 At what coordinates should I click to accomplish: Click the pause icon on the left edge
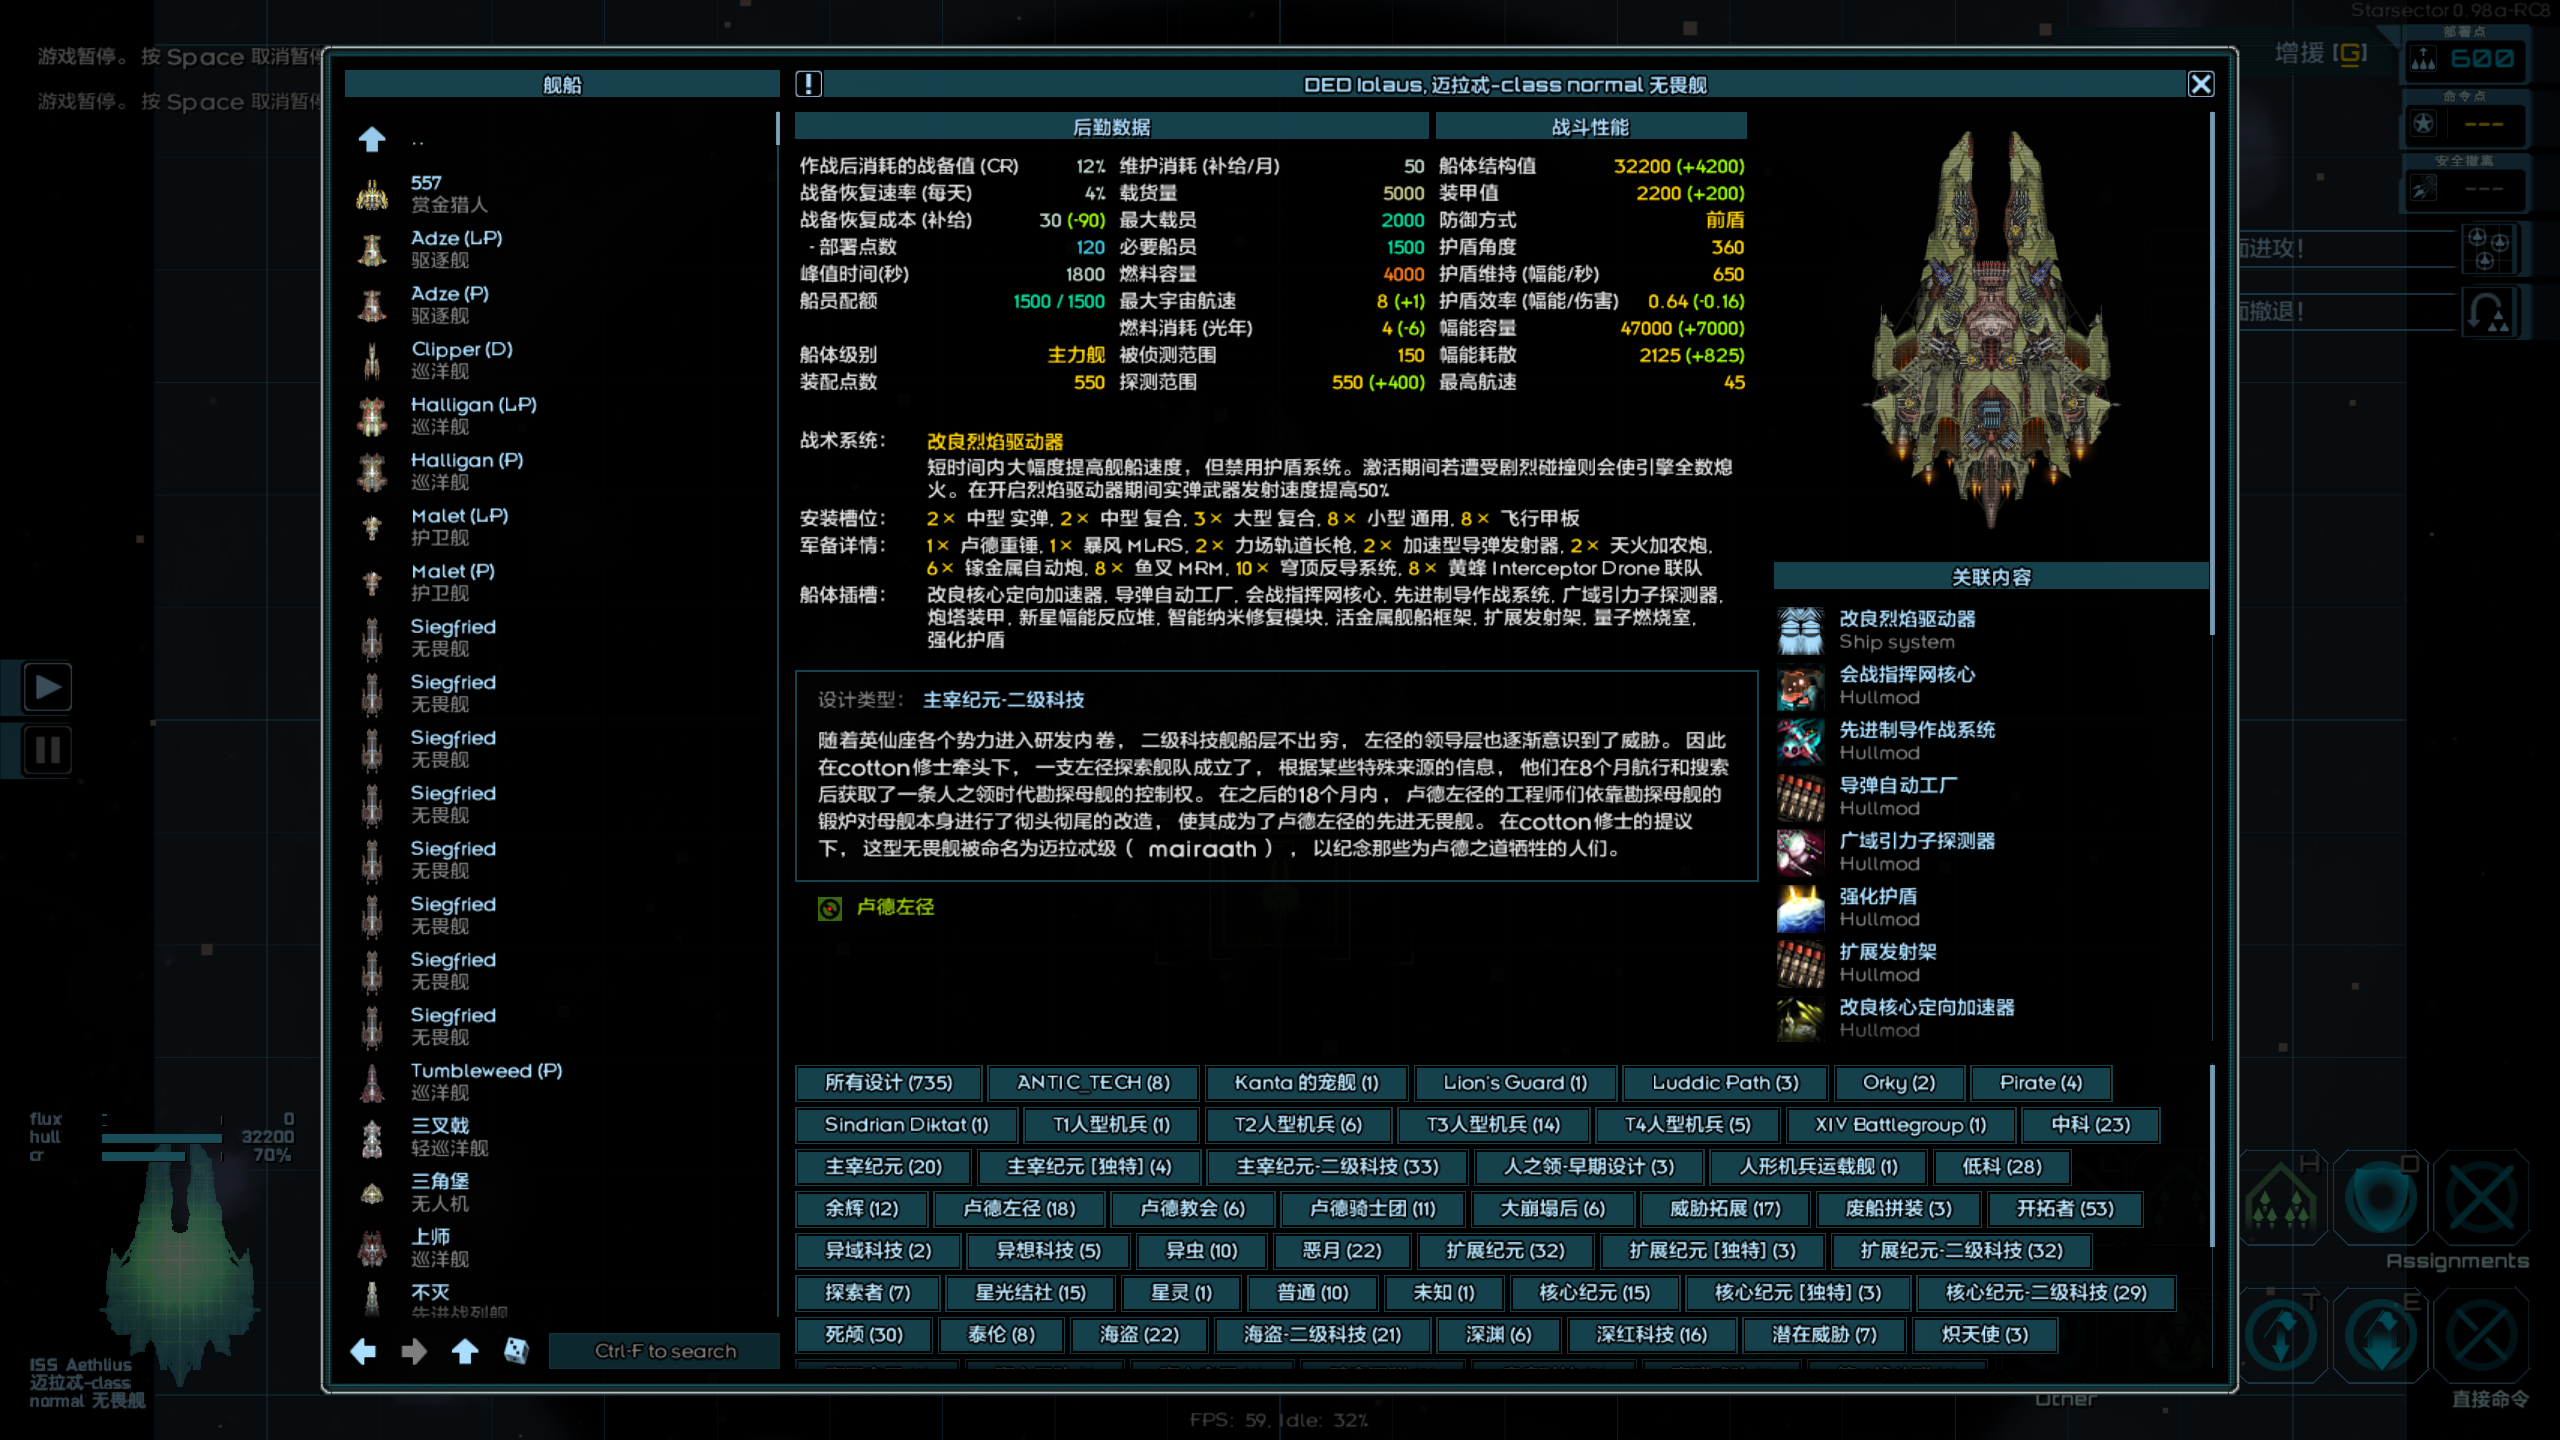47,750
